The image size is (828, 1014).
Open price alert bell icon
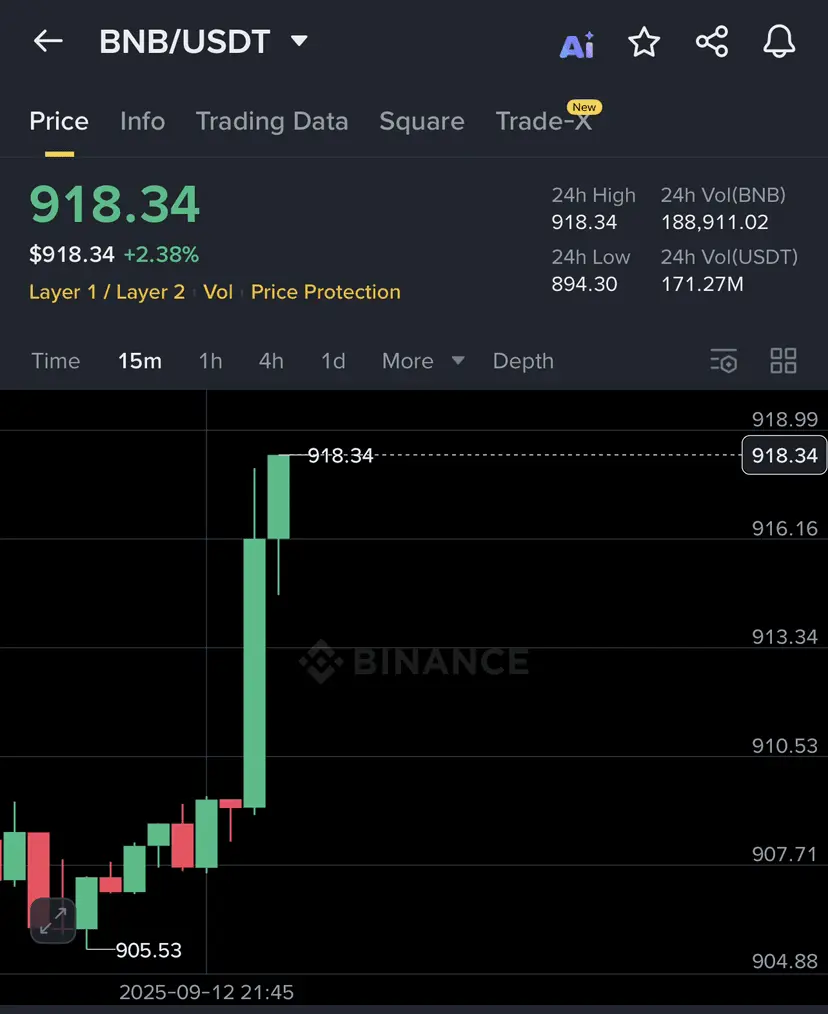pos(779,41)
